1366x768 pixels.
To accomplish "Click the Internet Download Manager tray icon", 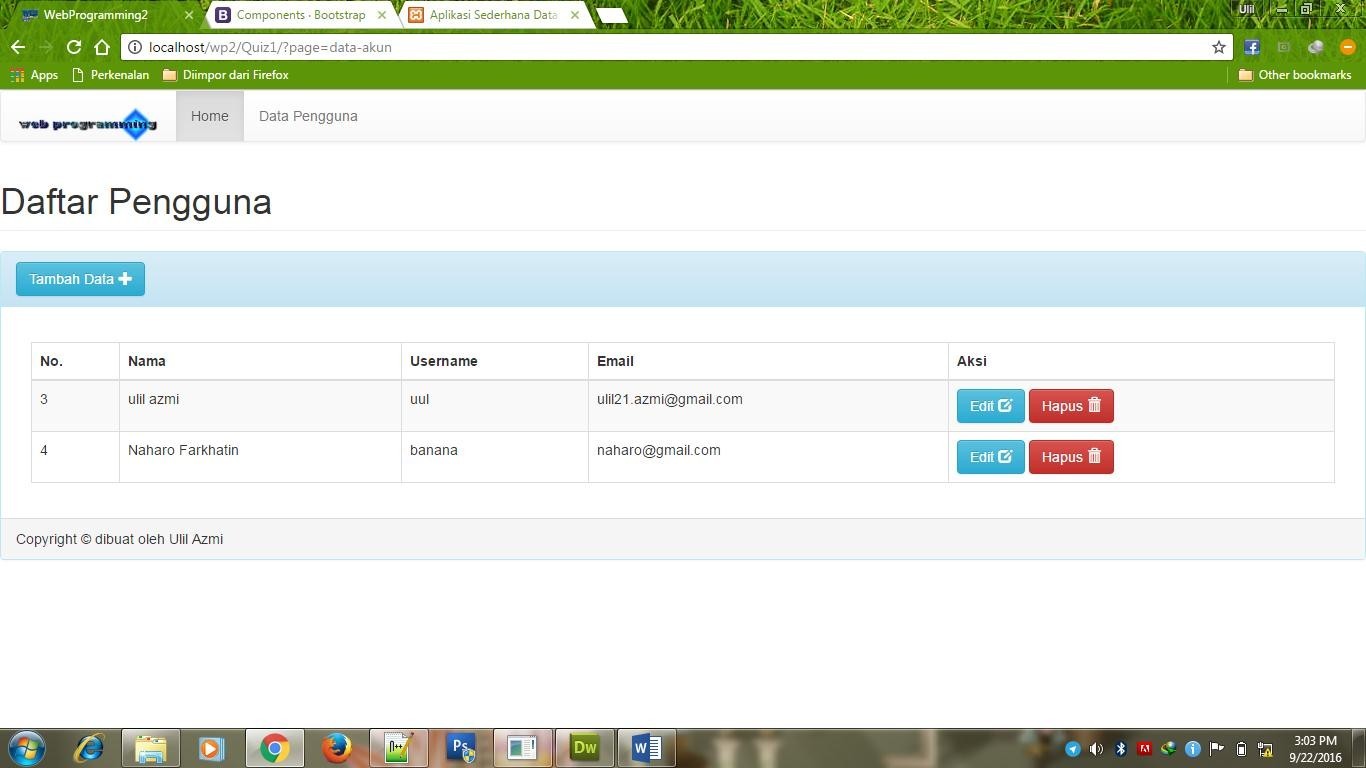I will click(1168, 748).
